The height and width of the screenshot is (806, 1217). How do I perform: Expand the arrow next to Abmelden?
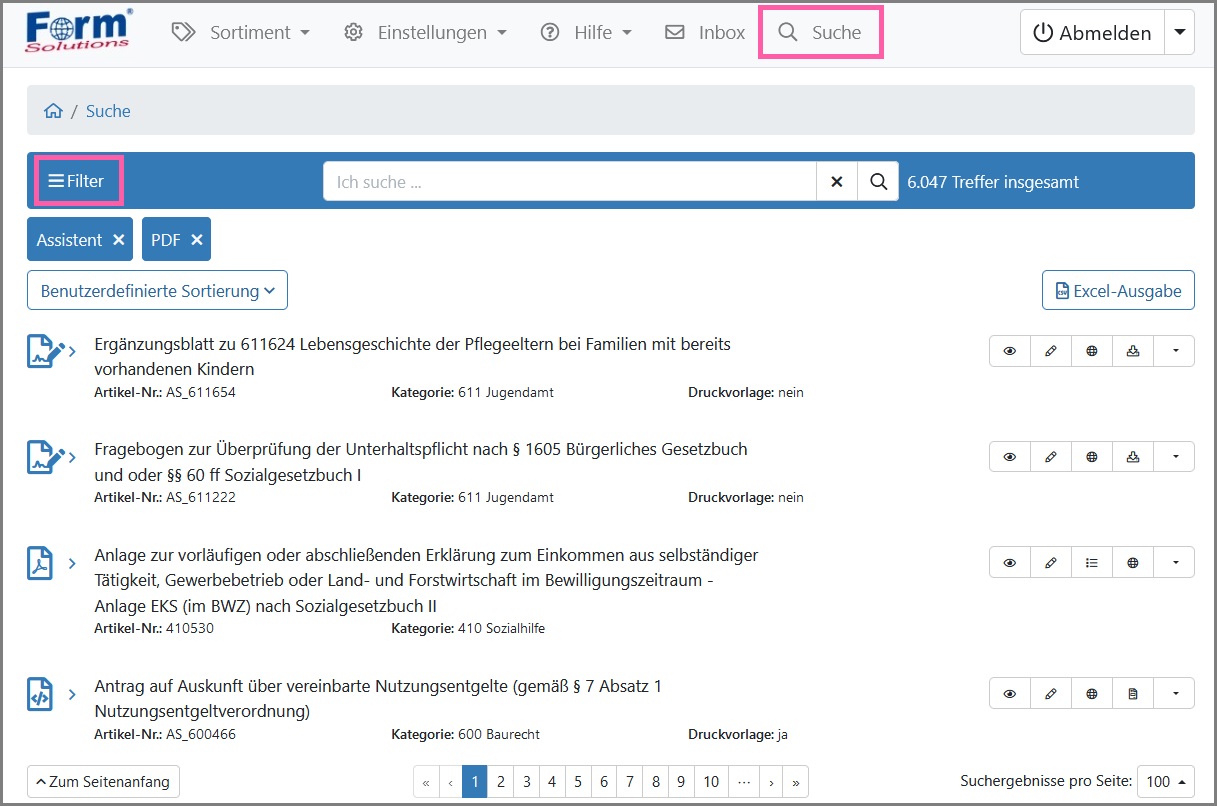click(1179, 32)
